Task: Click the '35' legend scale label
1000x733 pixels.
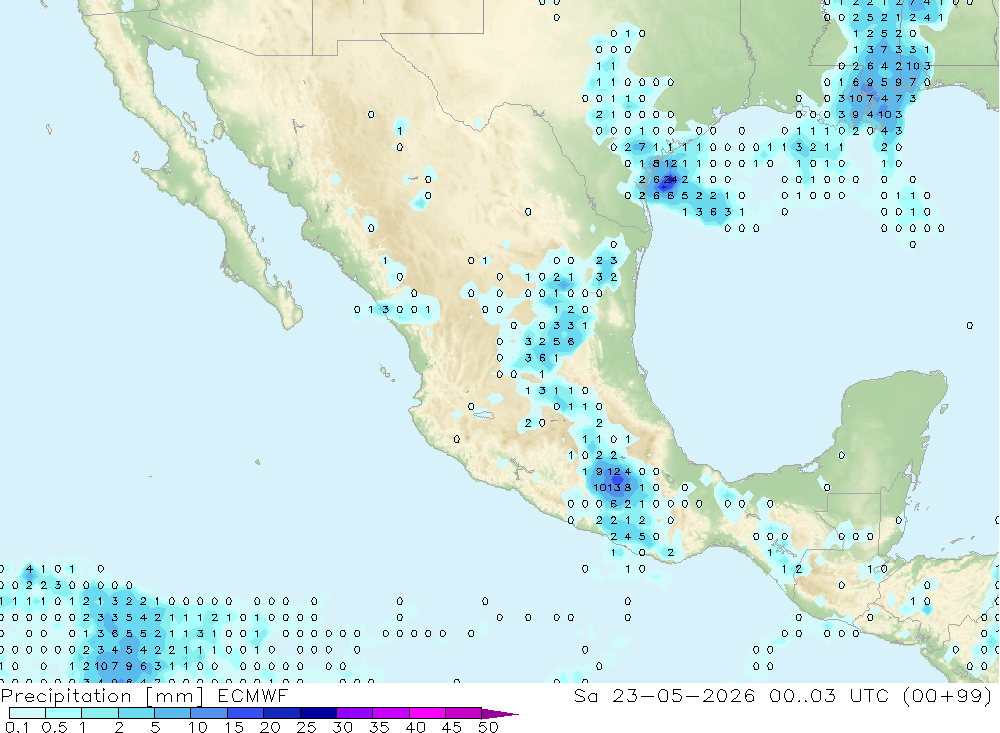Action: 379,727
